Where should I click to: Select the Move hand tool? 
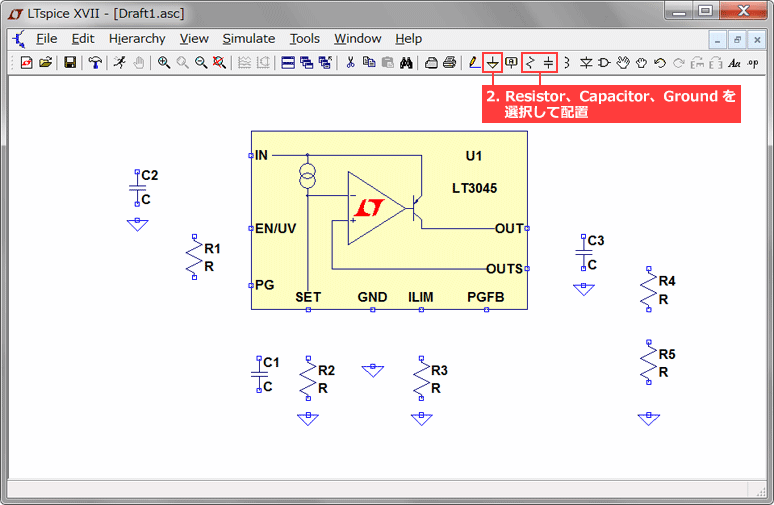[x=623, y=63]
